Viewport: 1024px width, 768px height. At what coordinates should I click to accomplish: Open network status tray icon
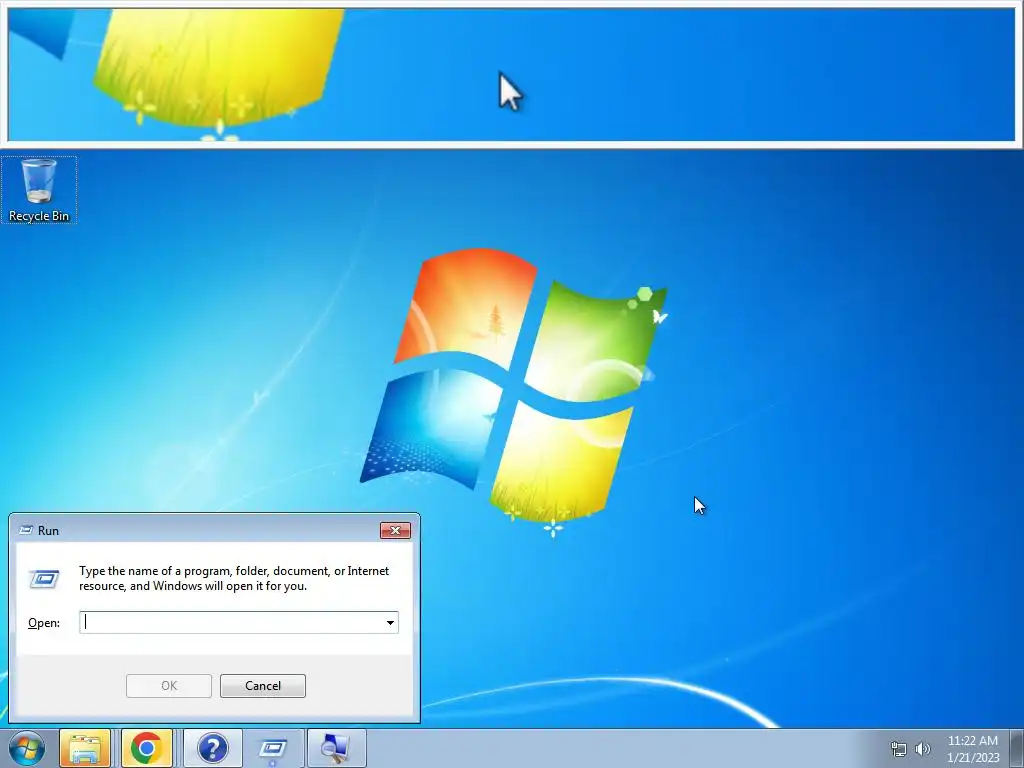point(899,749)
